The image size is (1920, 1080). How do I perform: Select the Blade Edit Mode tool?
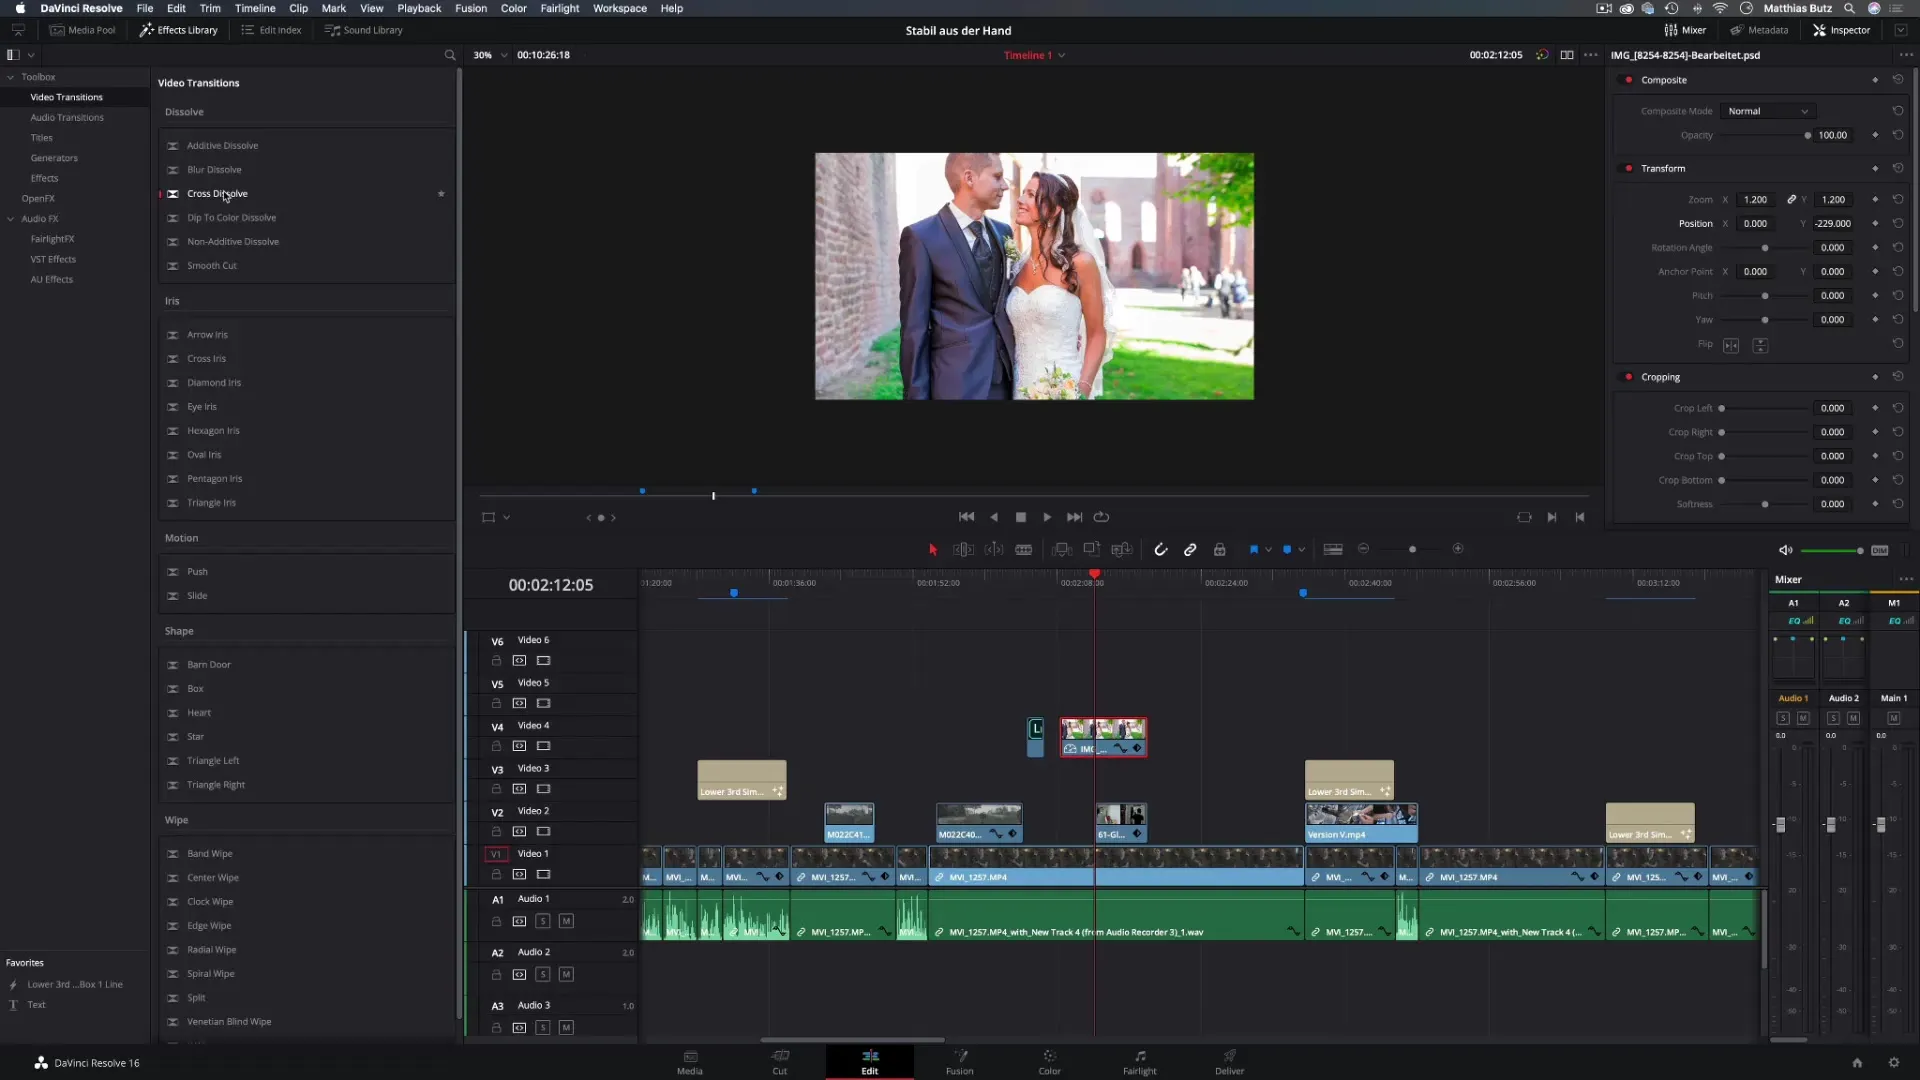[x=1023, y=549]
